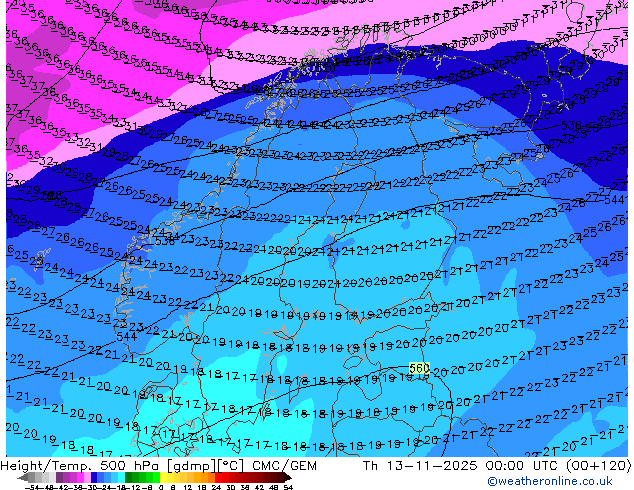Click the weatheronline.co.uk credit text
Viewport: 634px width, 490px height.
[x=550, y=481]
